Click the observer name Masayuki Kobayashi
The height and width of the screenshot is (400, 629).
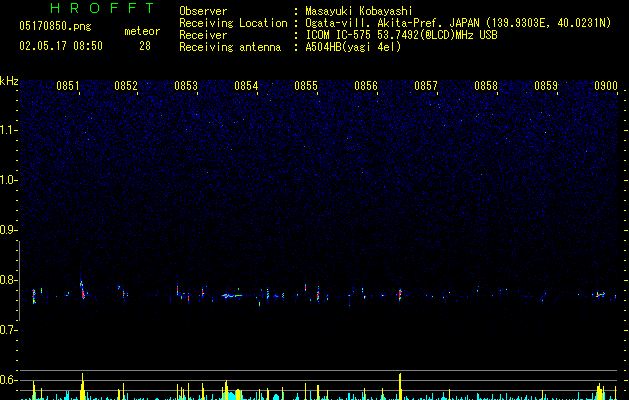click(359, 11)
